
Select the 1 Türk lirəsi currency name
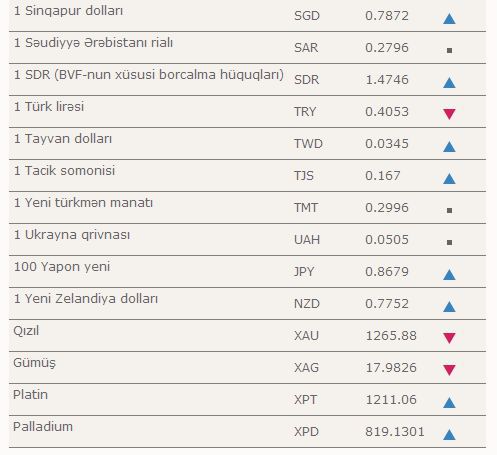coord(49,107)
